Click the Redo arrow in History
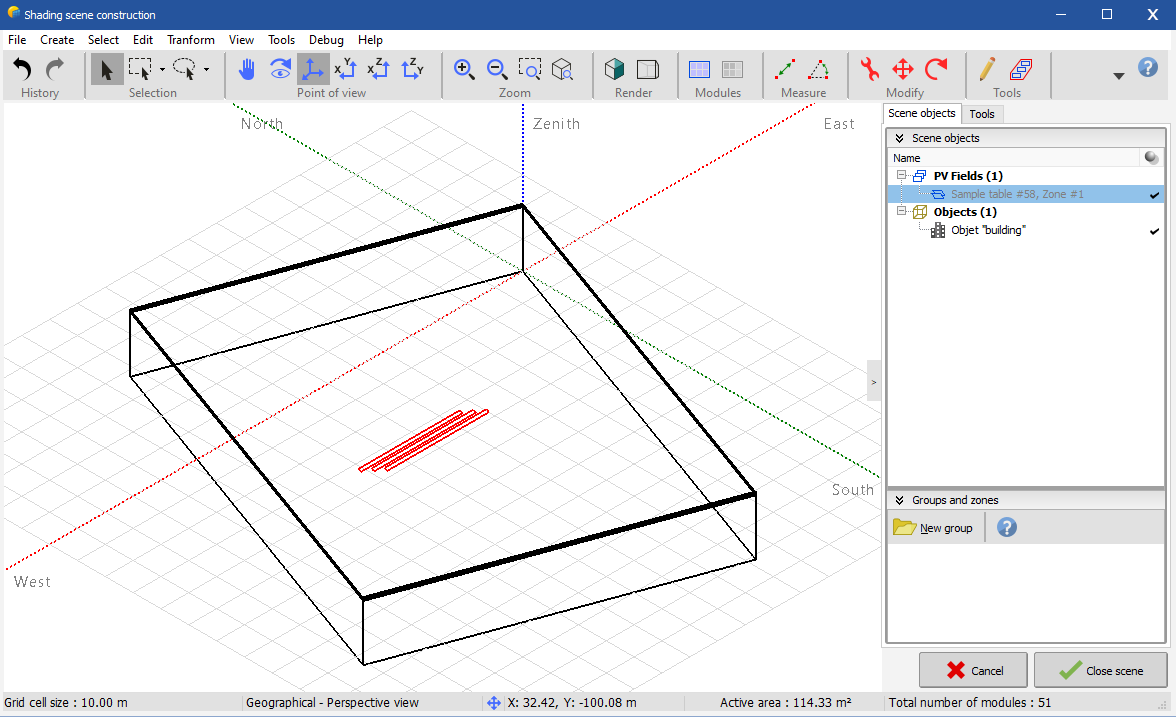The image size is (1176, 717). pyautogui.click(x=55, y=70)
